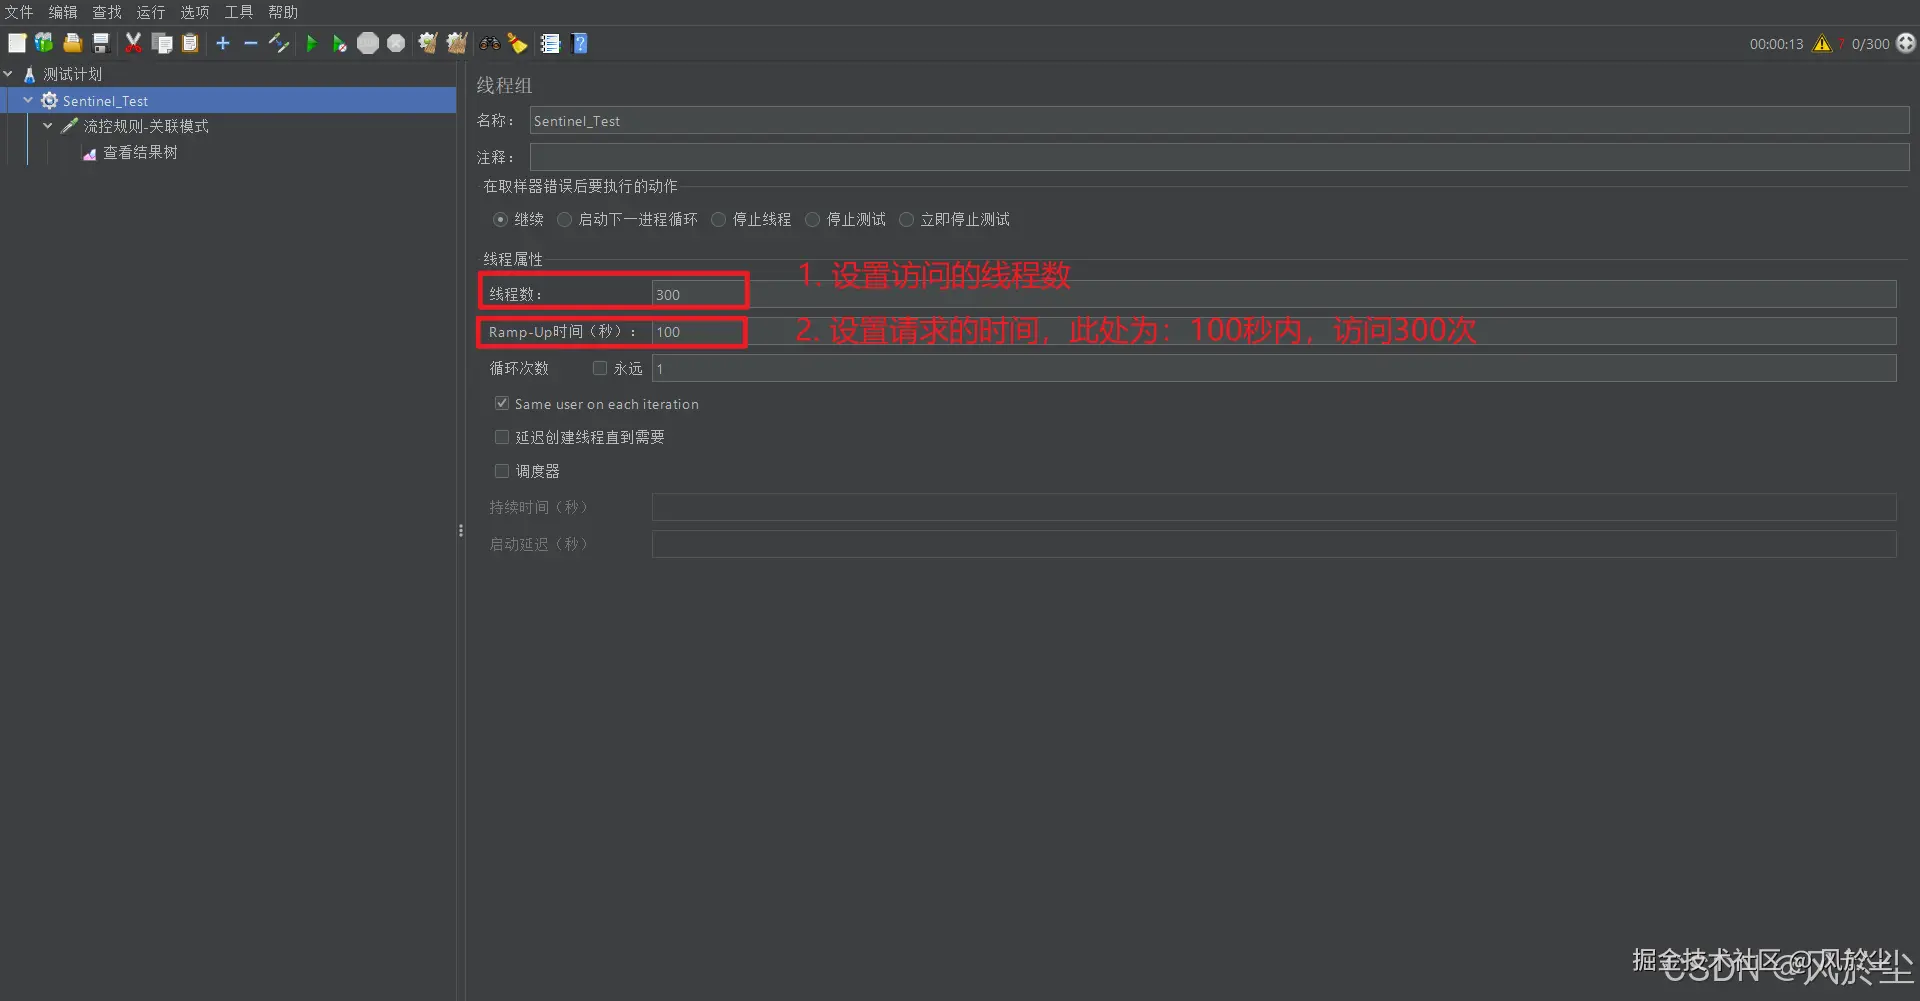The image size is (1920, 1001).
Task: Select the 立即停止测试 radio button
Action: tap(906, 220)
